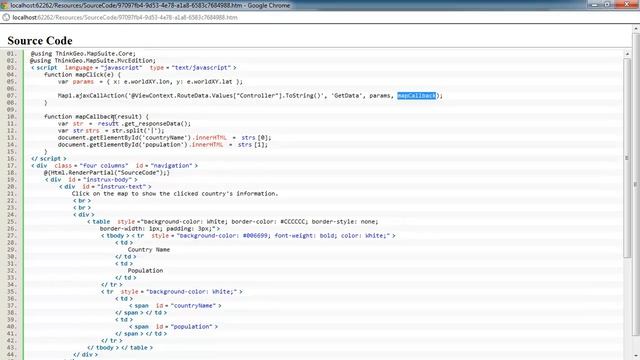Image resolution: width=640 pixels, height=360 pixels.
Task: Click "@using ThinkGeo.MapSuite.Core;" on line 01
Action: (83, 53)
